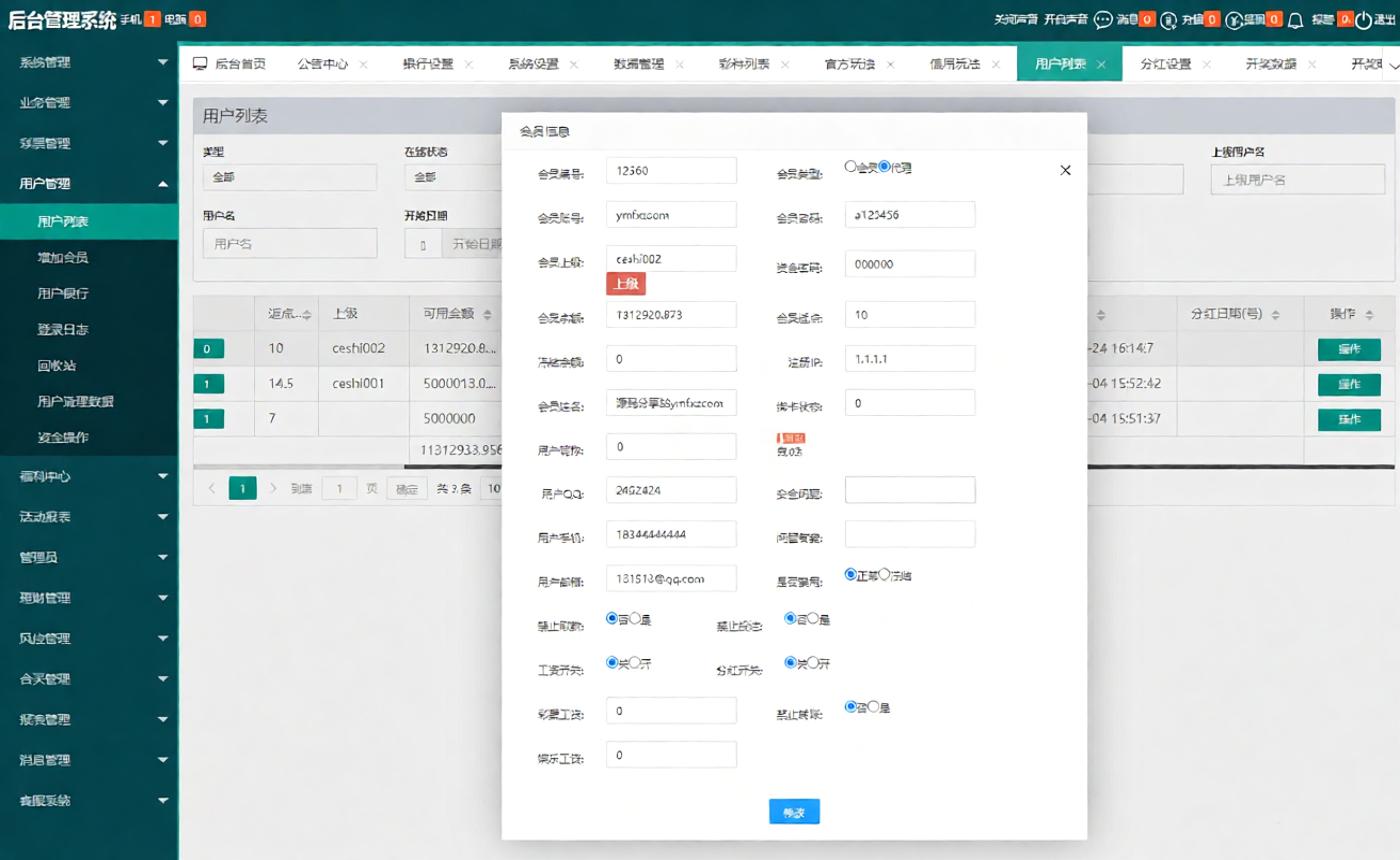
Task: Sort the 操作 column with its arrows
Action: pyautogui.click(x=1369, y=315)
